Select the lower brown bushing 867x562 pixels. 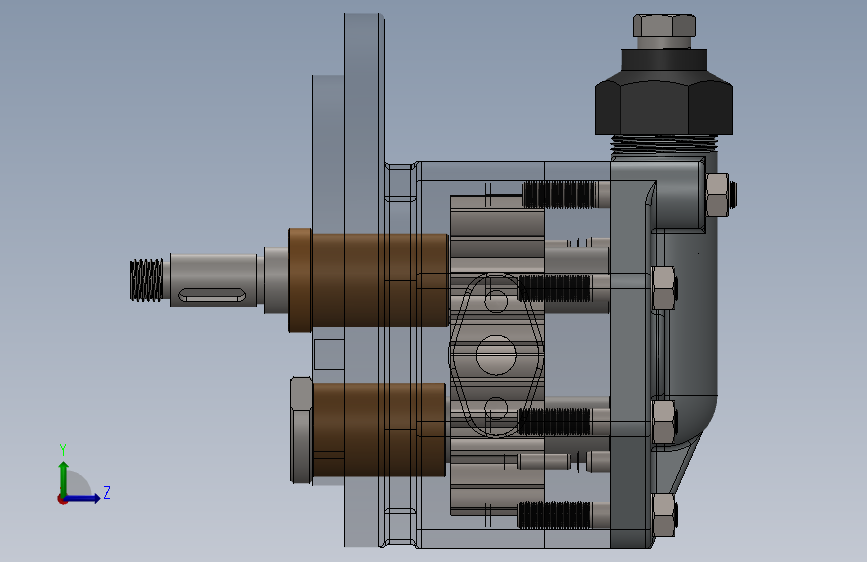(379, 430)
